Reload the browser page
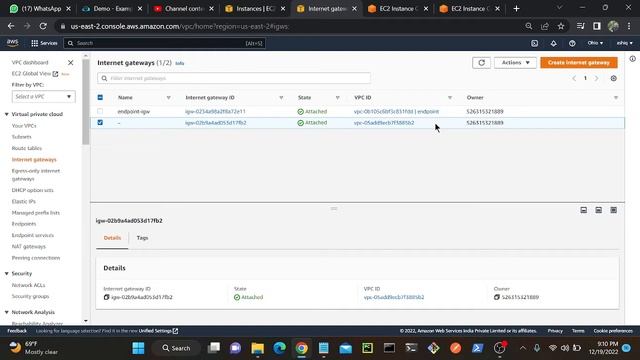 tap(43, 26)
